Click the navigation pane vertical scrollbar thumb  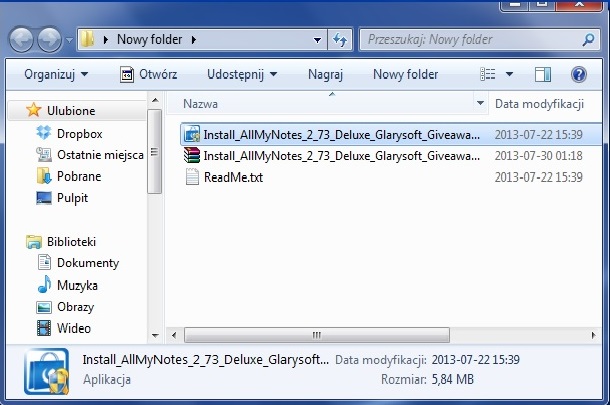155,151
